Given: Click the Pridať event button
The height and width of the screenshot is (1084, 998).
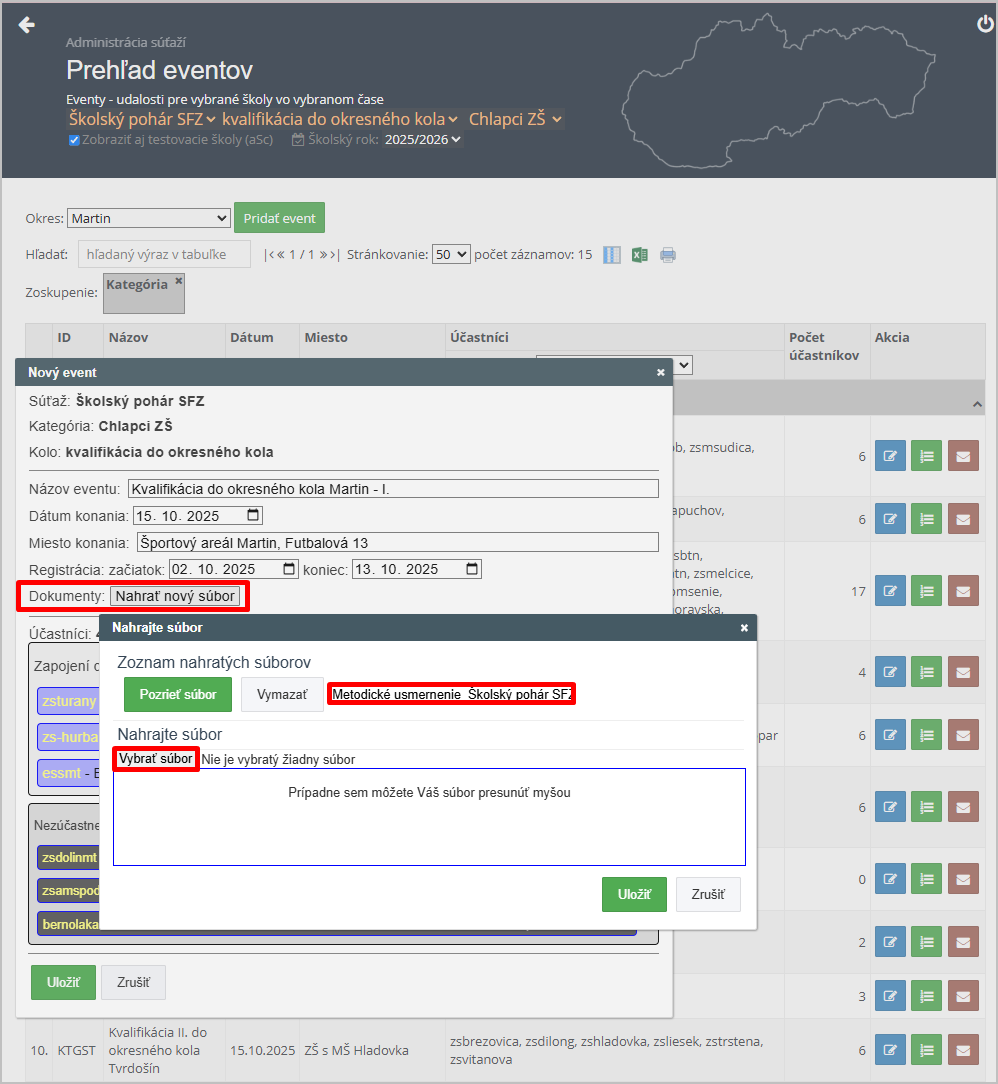Looking at the screenshot, I should click(279, 218).
